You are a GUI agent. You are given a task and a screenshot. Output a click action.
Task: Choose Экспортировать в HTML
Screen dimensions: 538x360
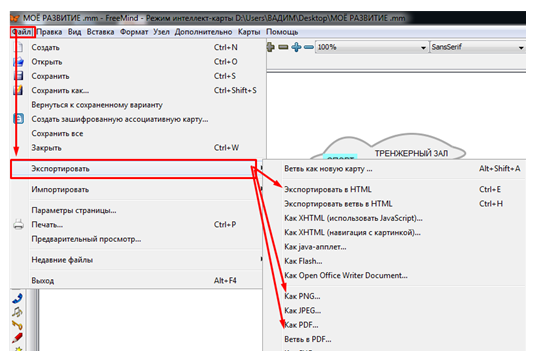pos(395,189)
